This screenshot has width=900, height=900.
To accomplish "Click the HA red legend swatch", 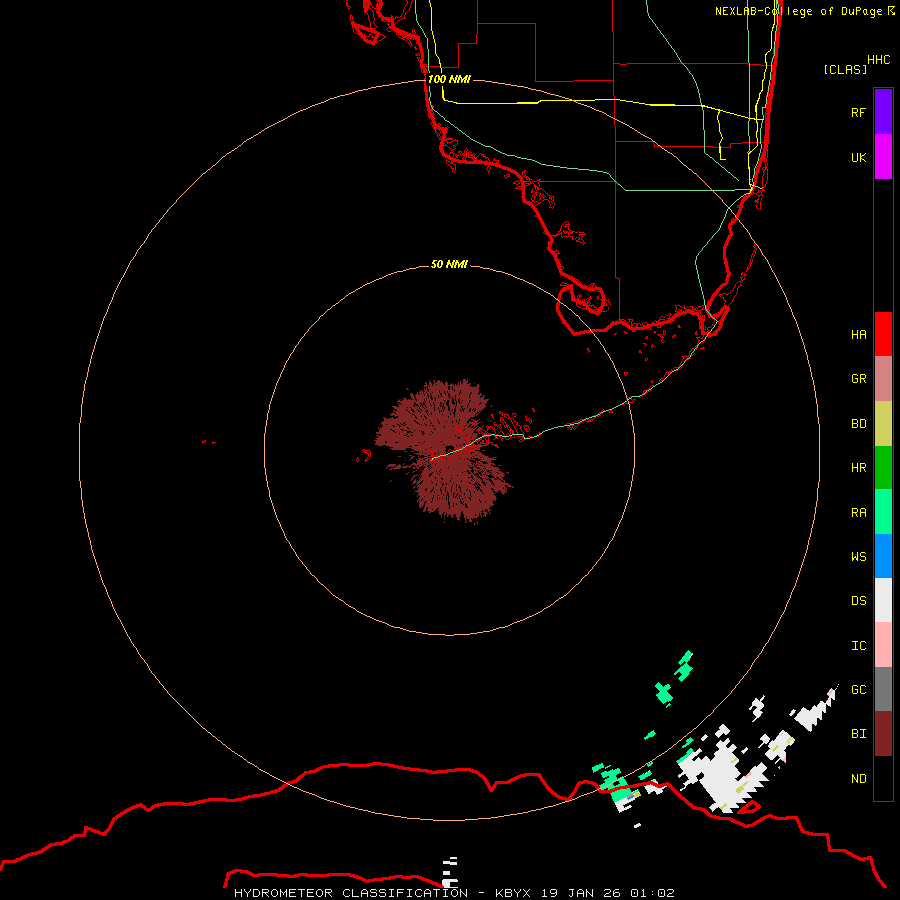I will click(x=883, y=334).
